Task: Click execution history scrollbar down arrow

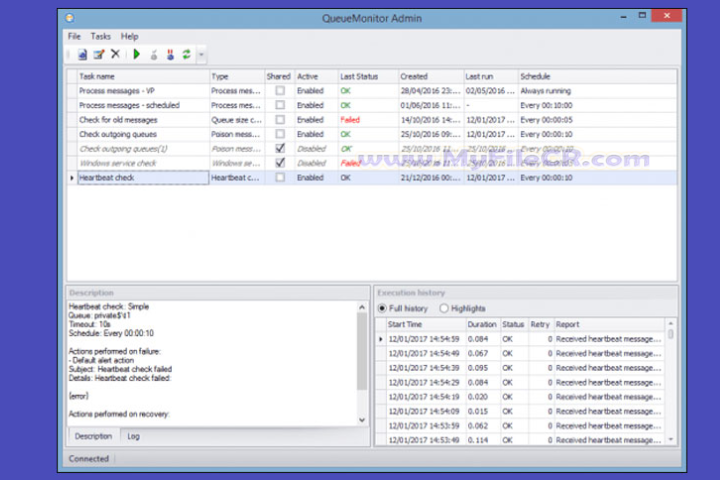Action: pos(670,440)
